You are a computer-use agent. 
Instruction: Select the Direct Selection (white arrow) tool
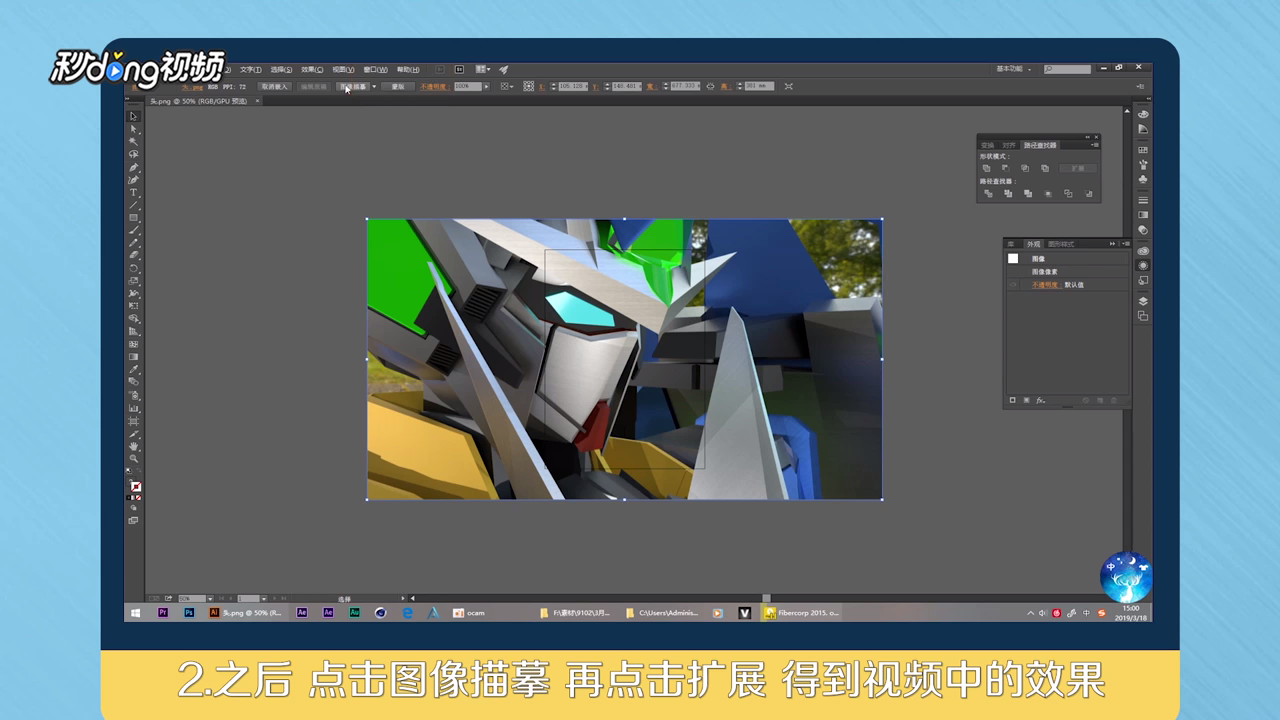pos(134,130)
